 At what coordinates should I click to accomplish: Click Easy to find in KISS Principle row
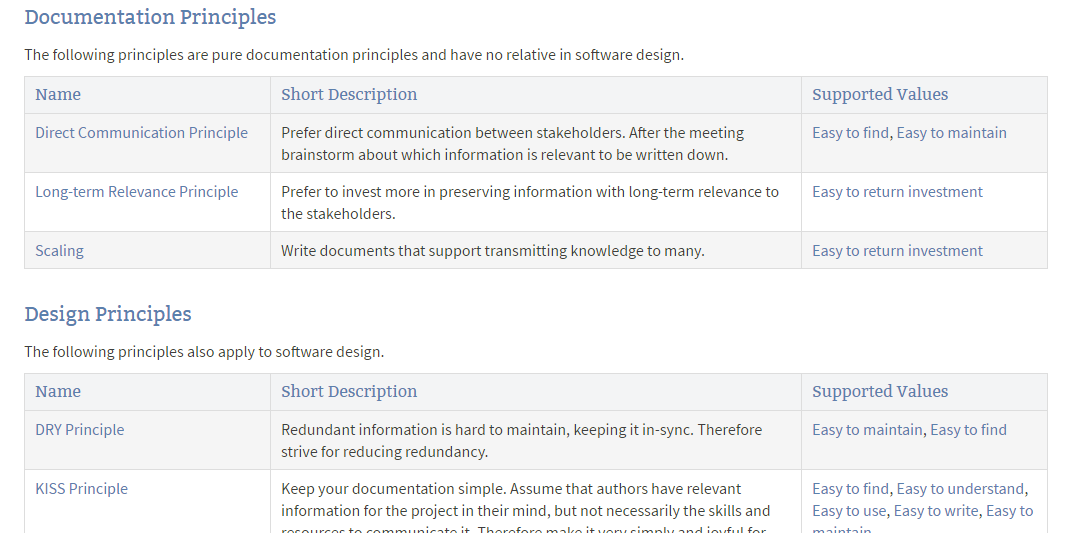click(850, 489)
